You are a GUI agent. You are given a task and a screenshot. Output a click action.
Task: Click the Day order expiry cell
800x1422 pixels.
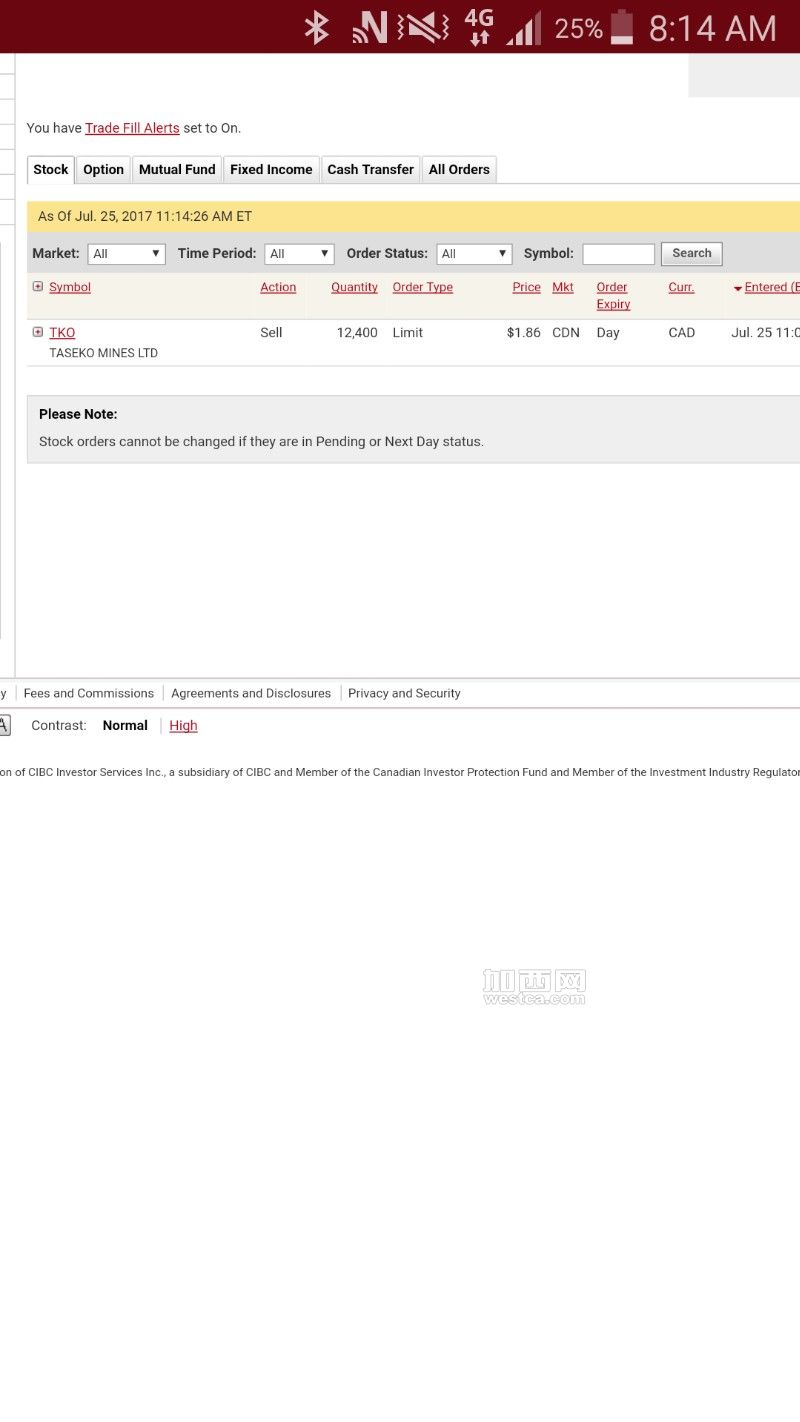[x=608, y=332]
